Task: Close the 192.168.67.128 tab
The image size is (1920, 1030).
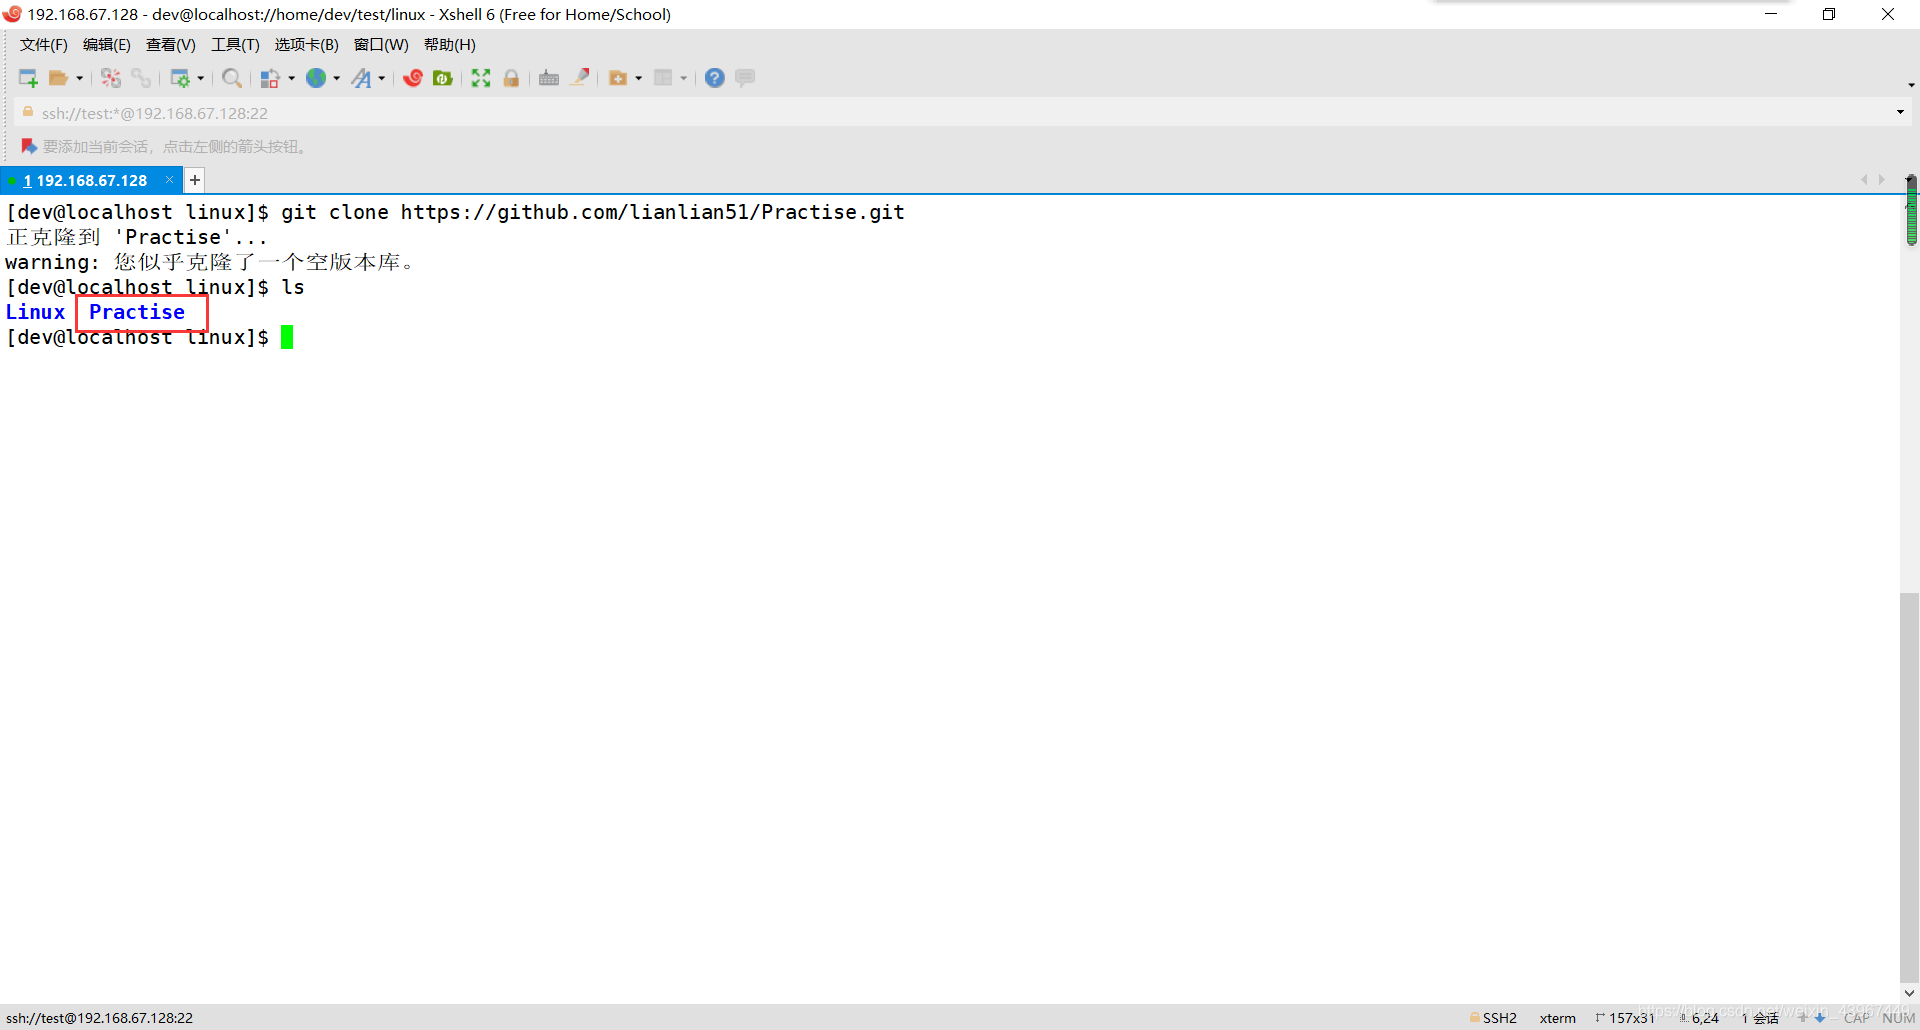Action: pyautogui.click(x=170, y=180)
